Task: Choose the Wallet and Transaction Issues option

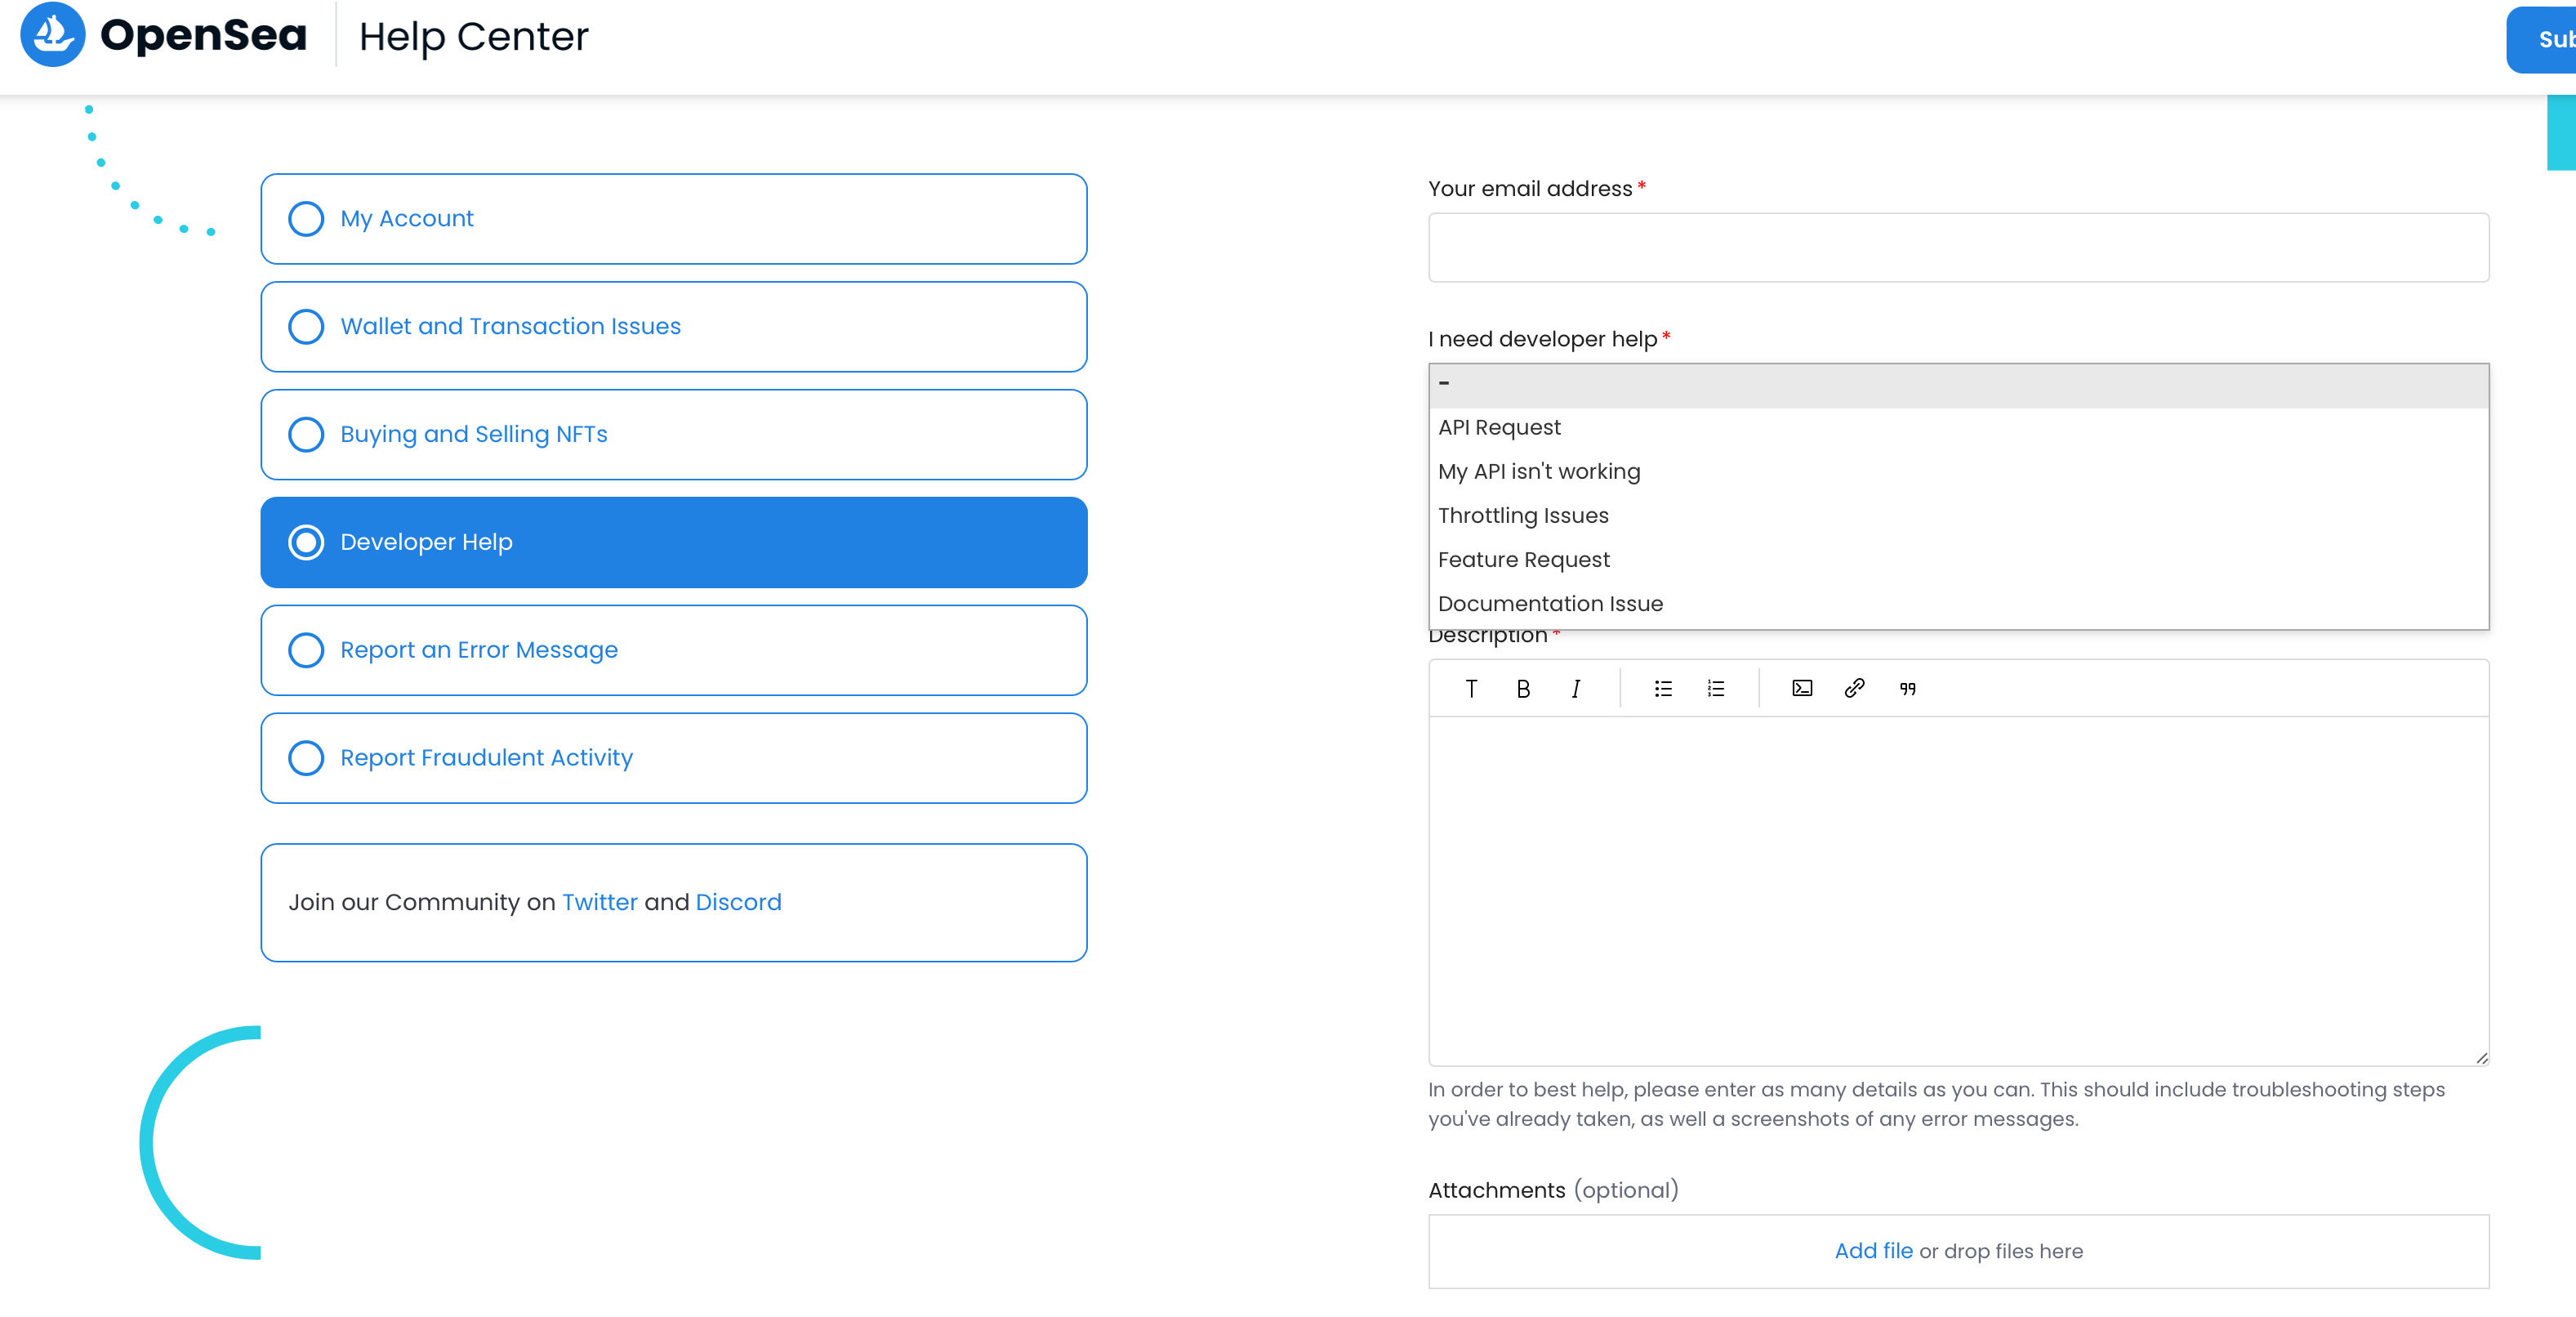Action: (306, 326)
